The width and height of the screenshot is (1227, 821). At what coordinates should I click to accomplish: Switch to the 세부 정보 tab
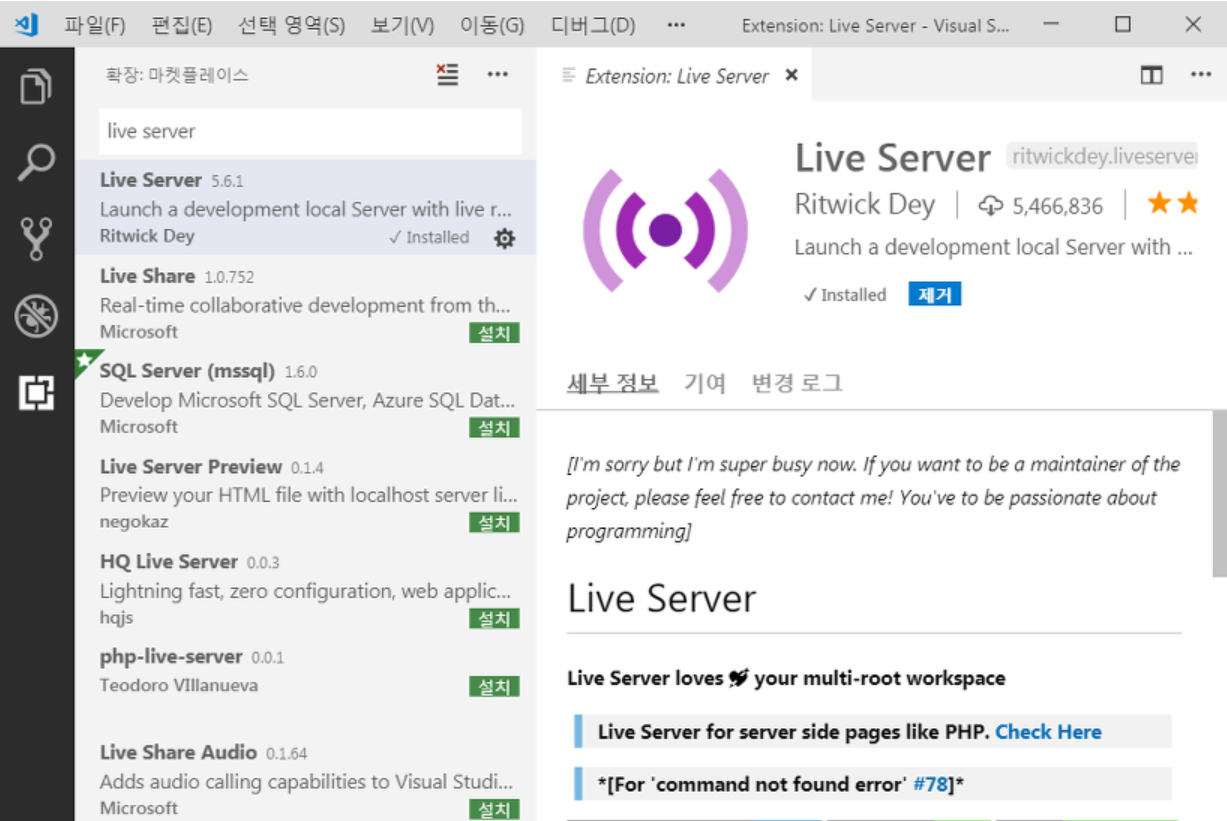[613, 383]
